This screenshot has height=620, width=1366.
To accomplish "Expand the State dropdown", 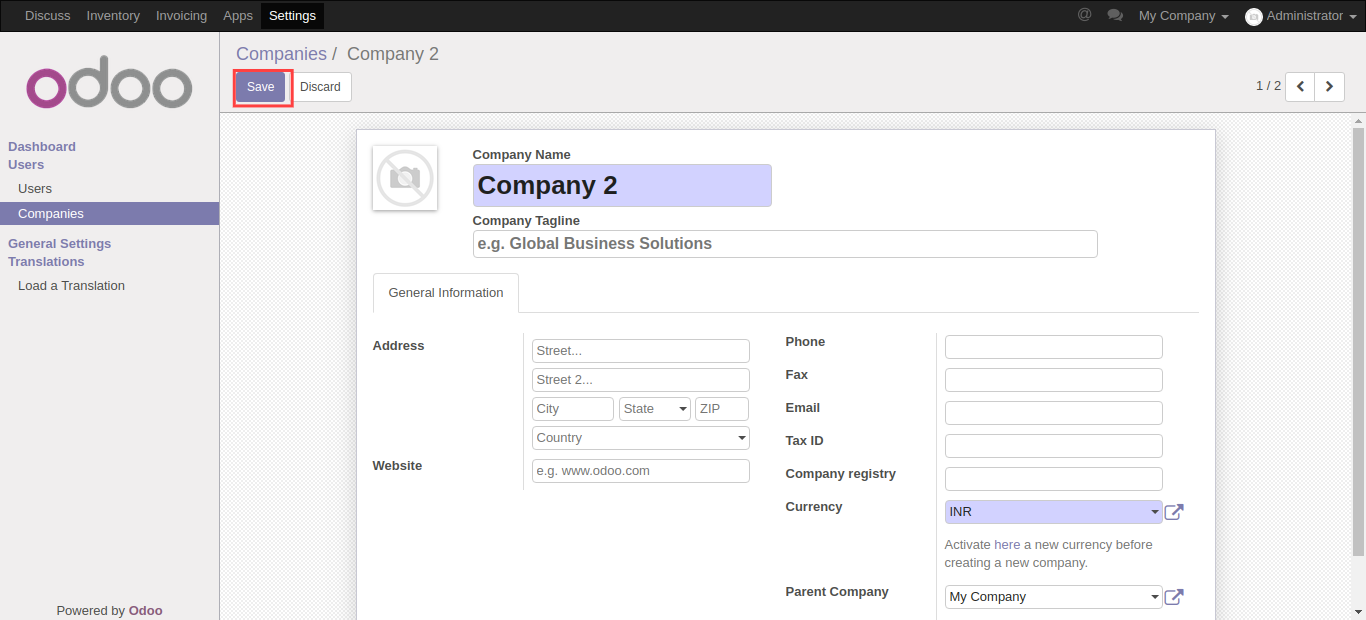I will [x=654, y=409].
